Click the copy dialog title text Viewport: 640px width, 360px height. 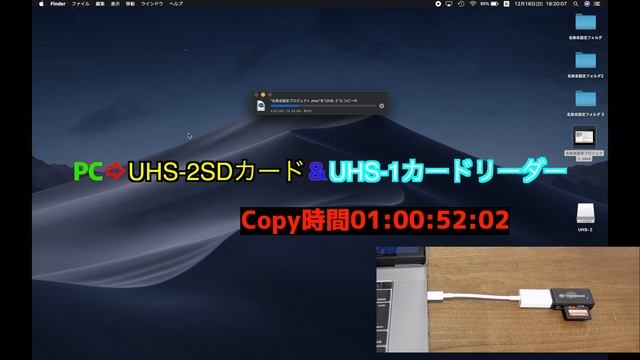[313, 100]
